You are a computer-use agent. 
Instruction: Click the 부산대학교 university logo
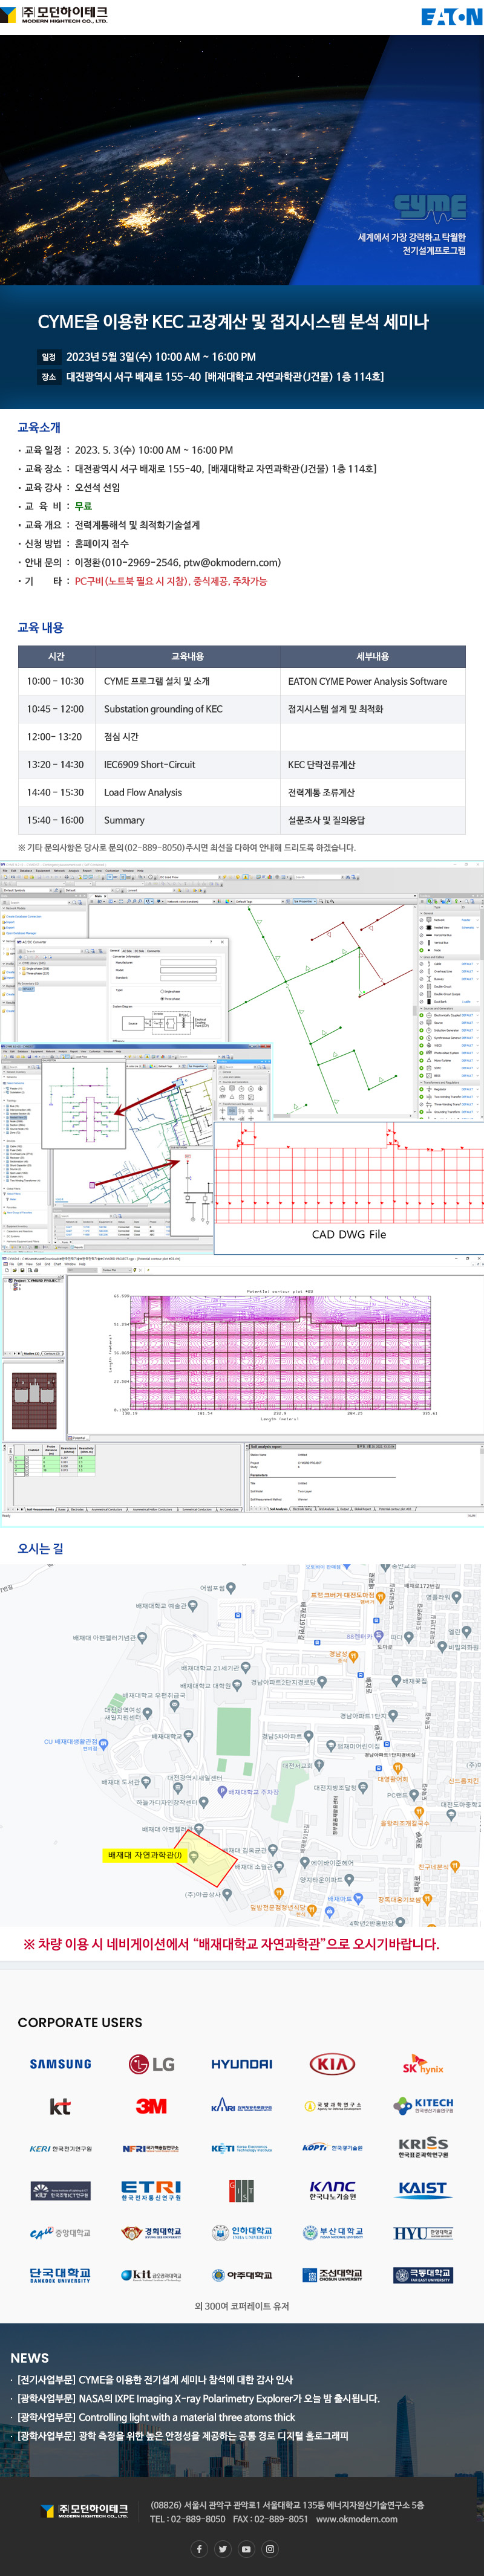point(332,2232)
